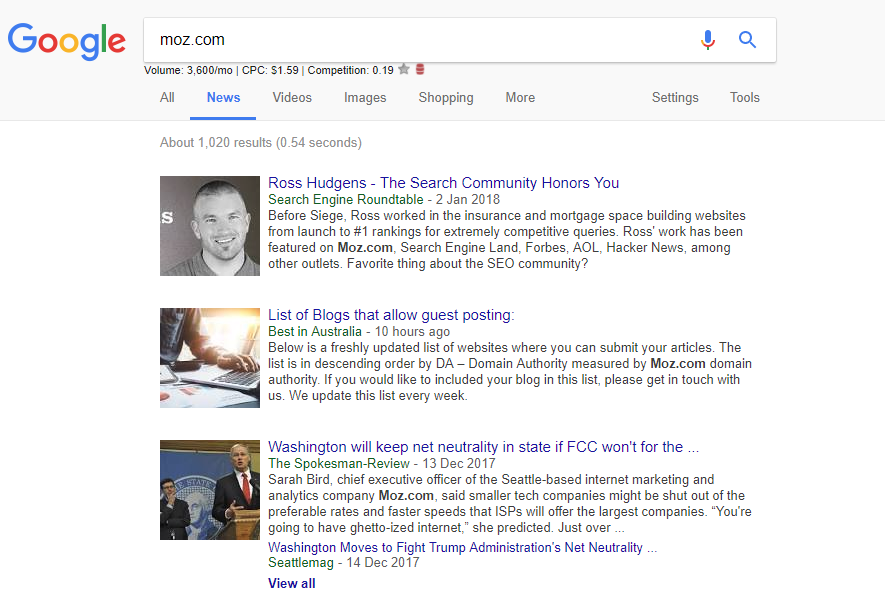
Task: Go to the Shopping tab
Action: [x=446, y=98]
